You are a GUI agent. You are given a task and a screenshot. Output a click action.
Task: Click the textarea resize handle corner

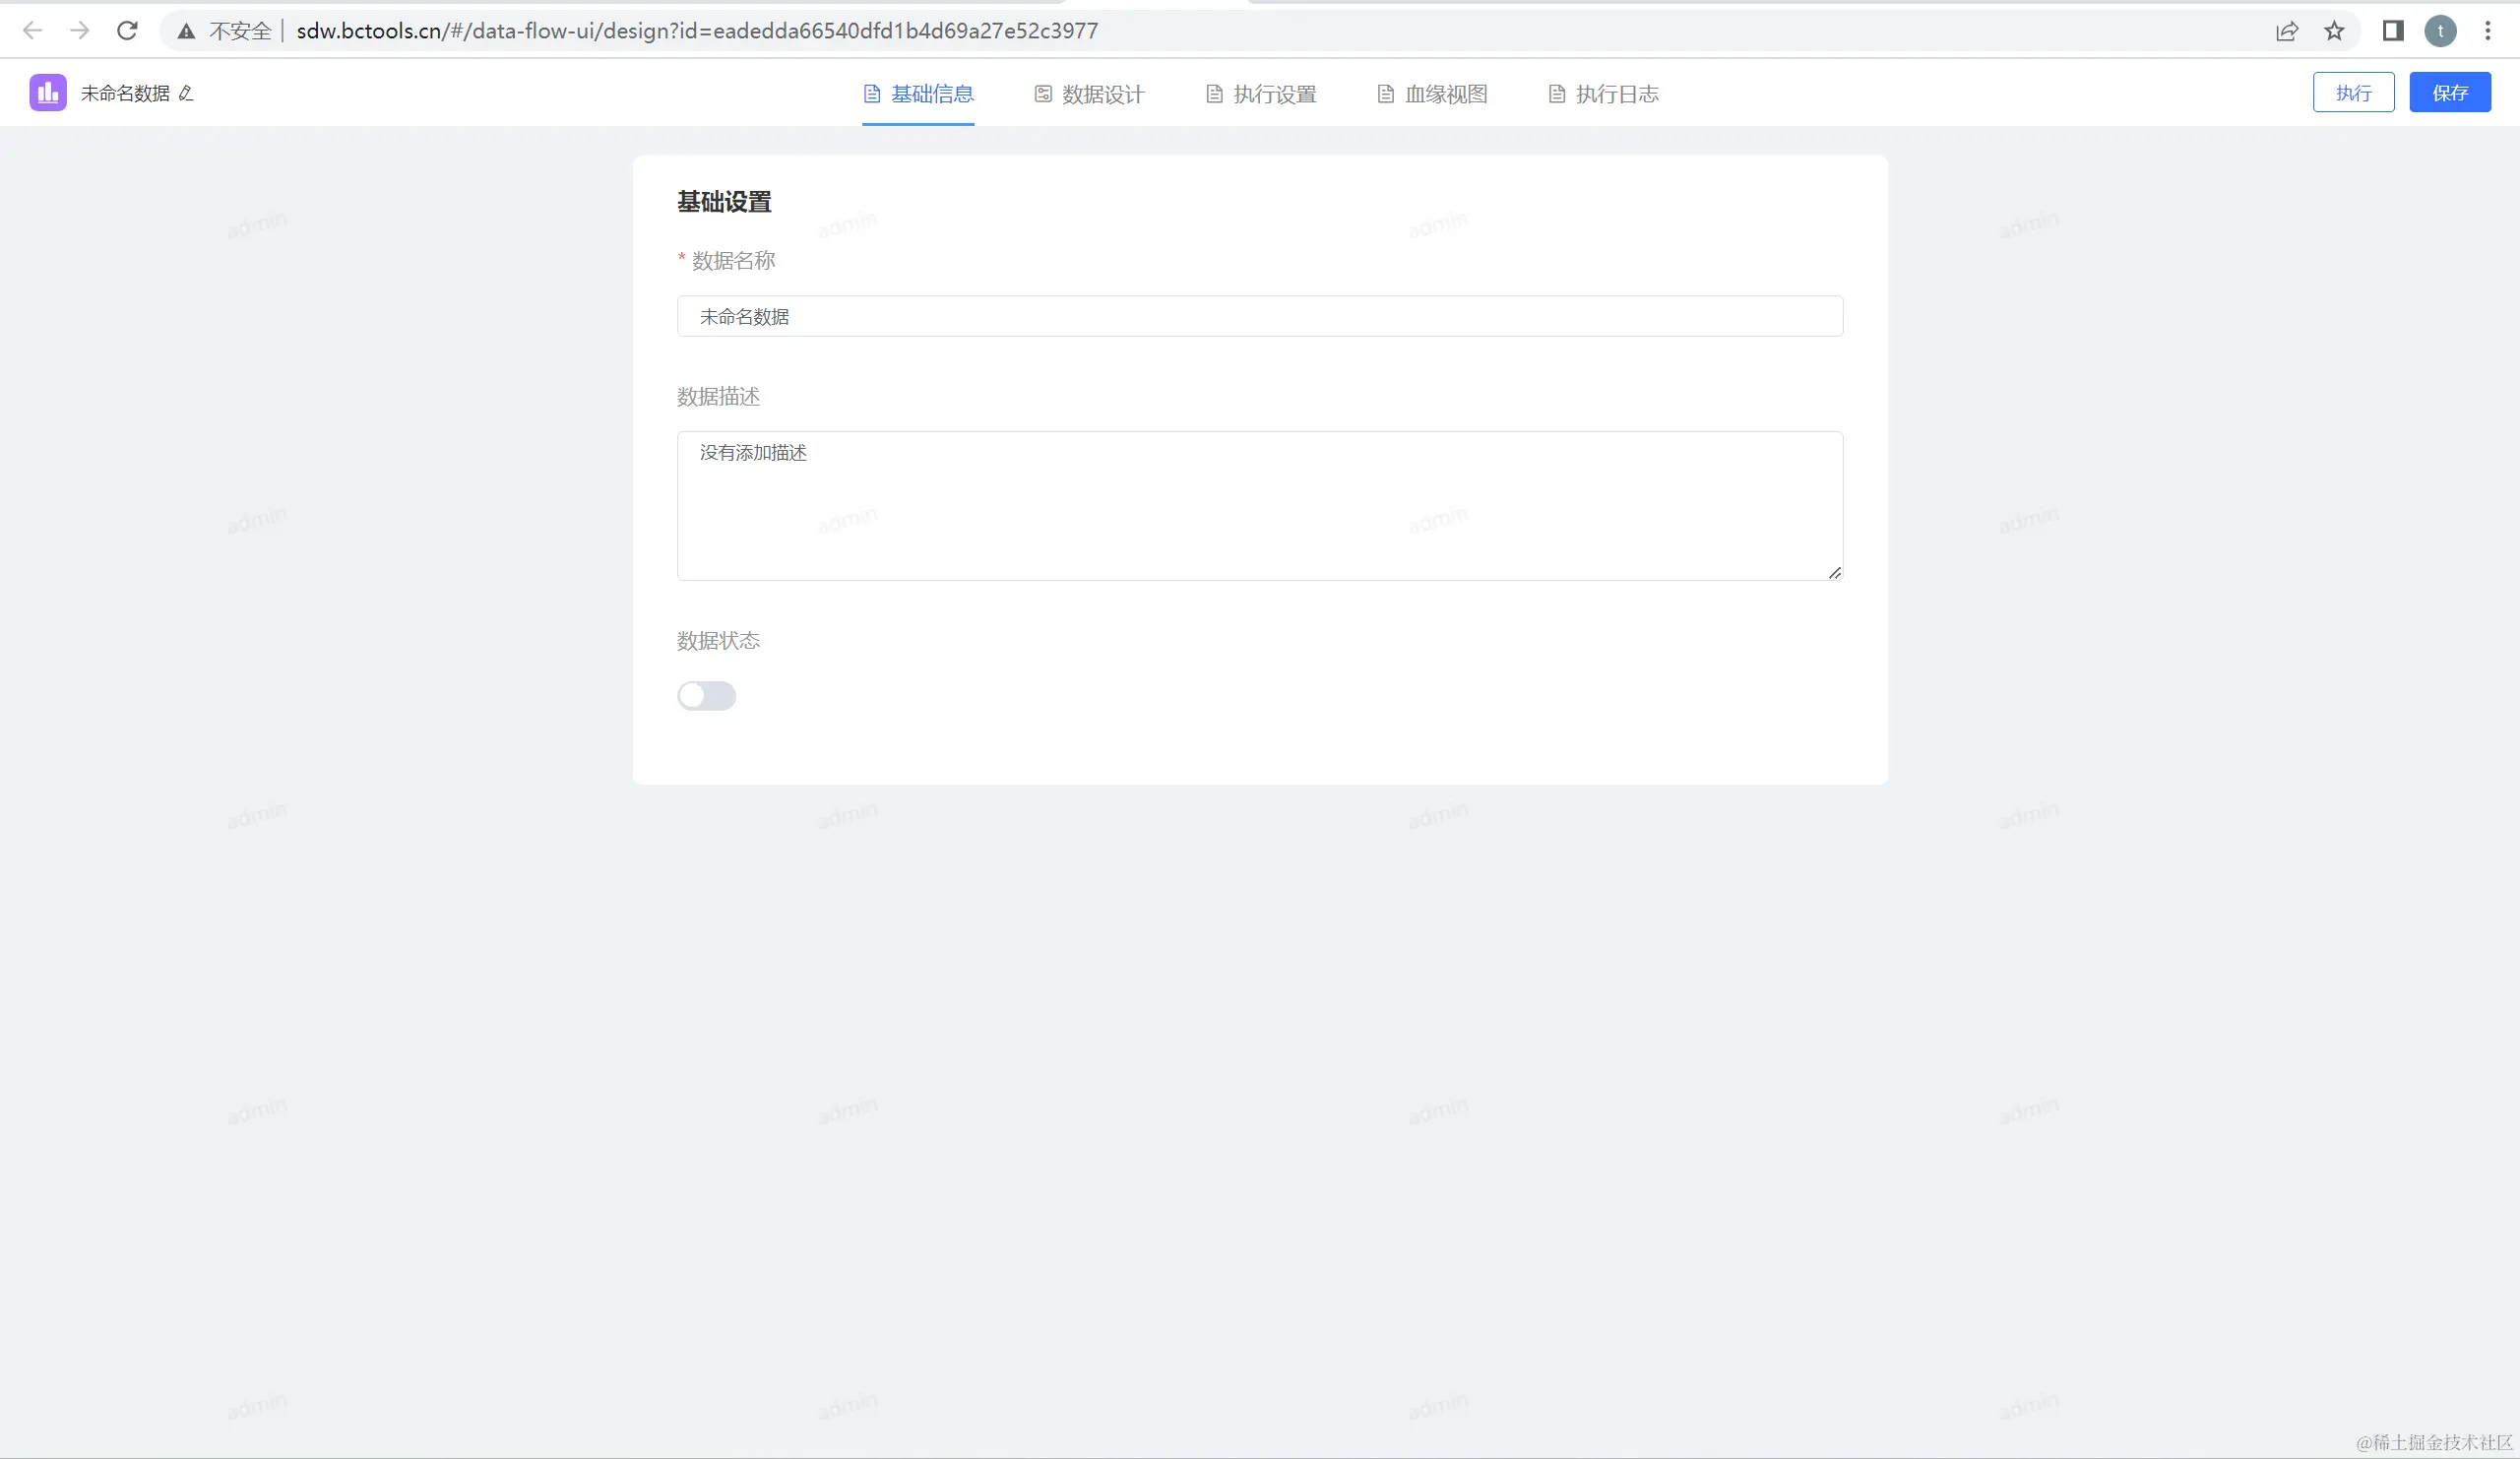click(x=1834, y=573)
